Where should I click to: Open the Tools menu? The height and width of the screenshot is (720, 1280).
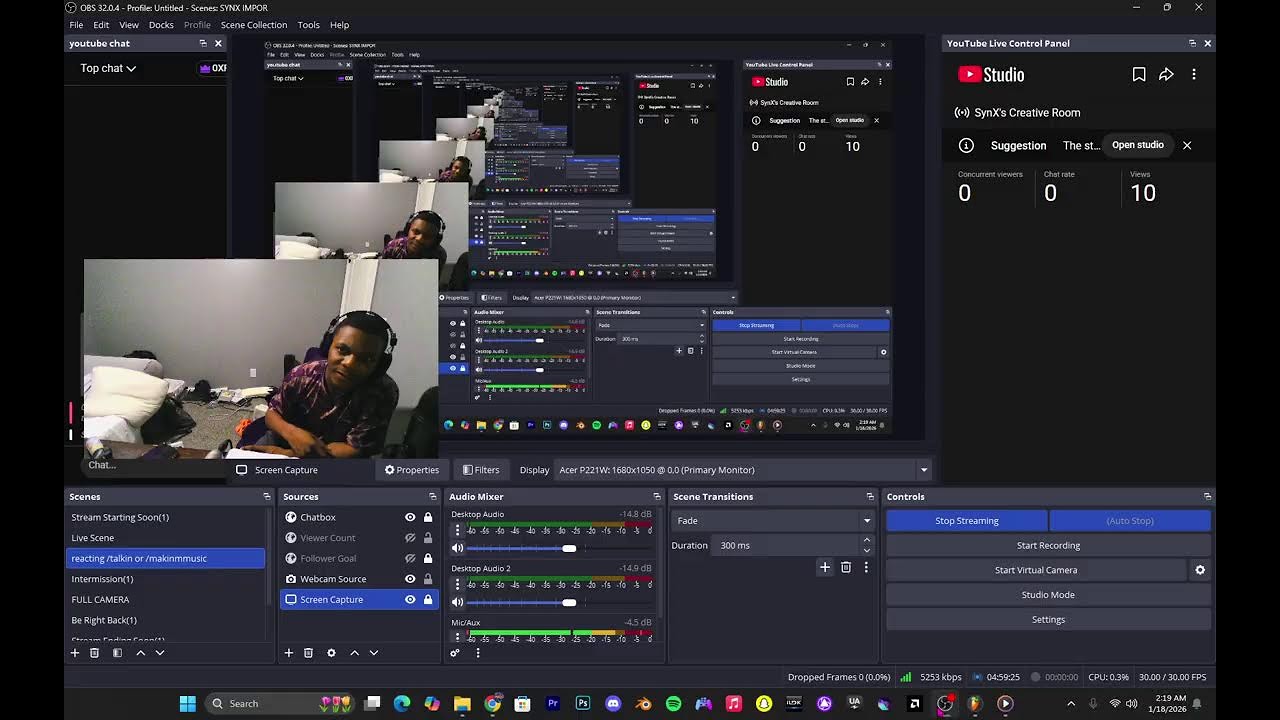(x=308, y=25)
